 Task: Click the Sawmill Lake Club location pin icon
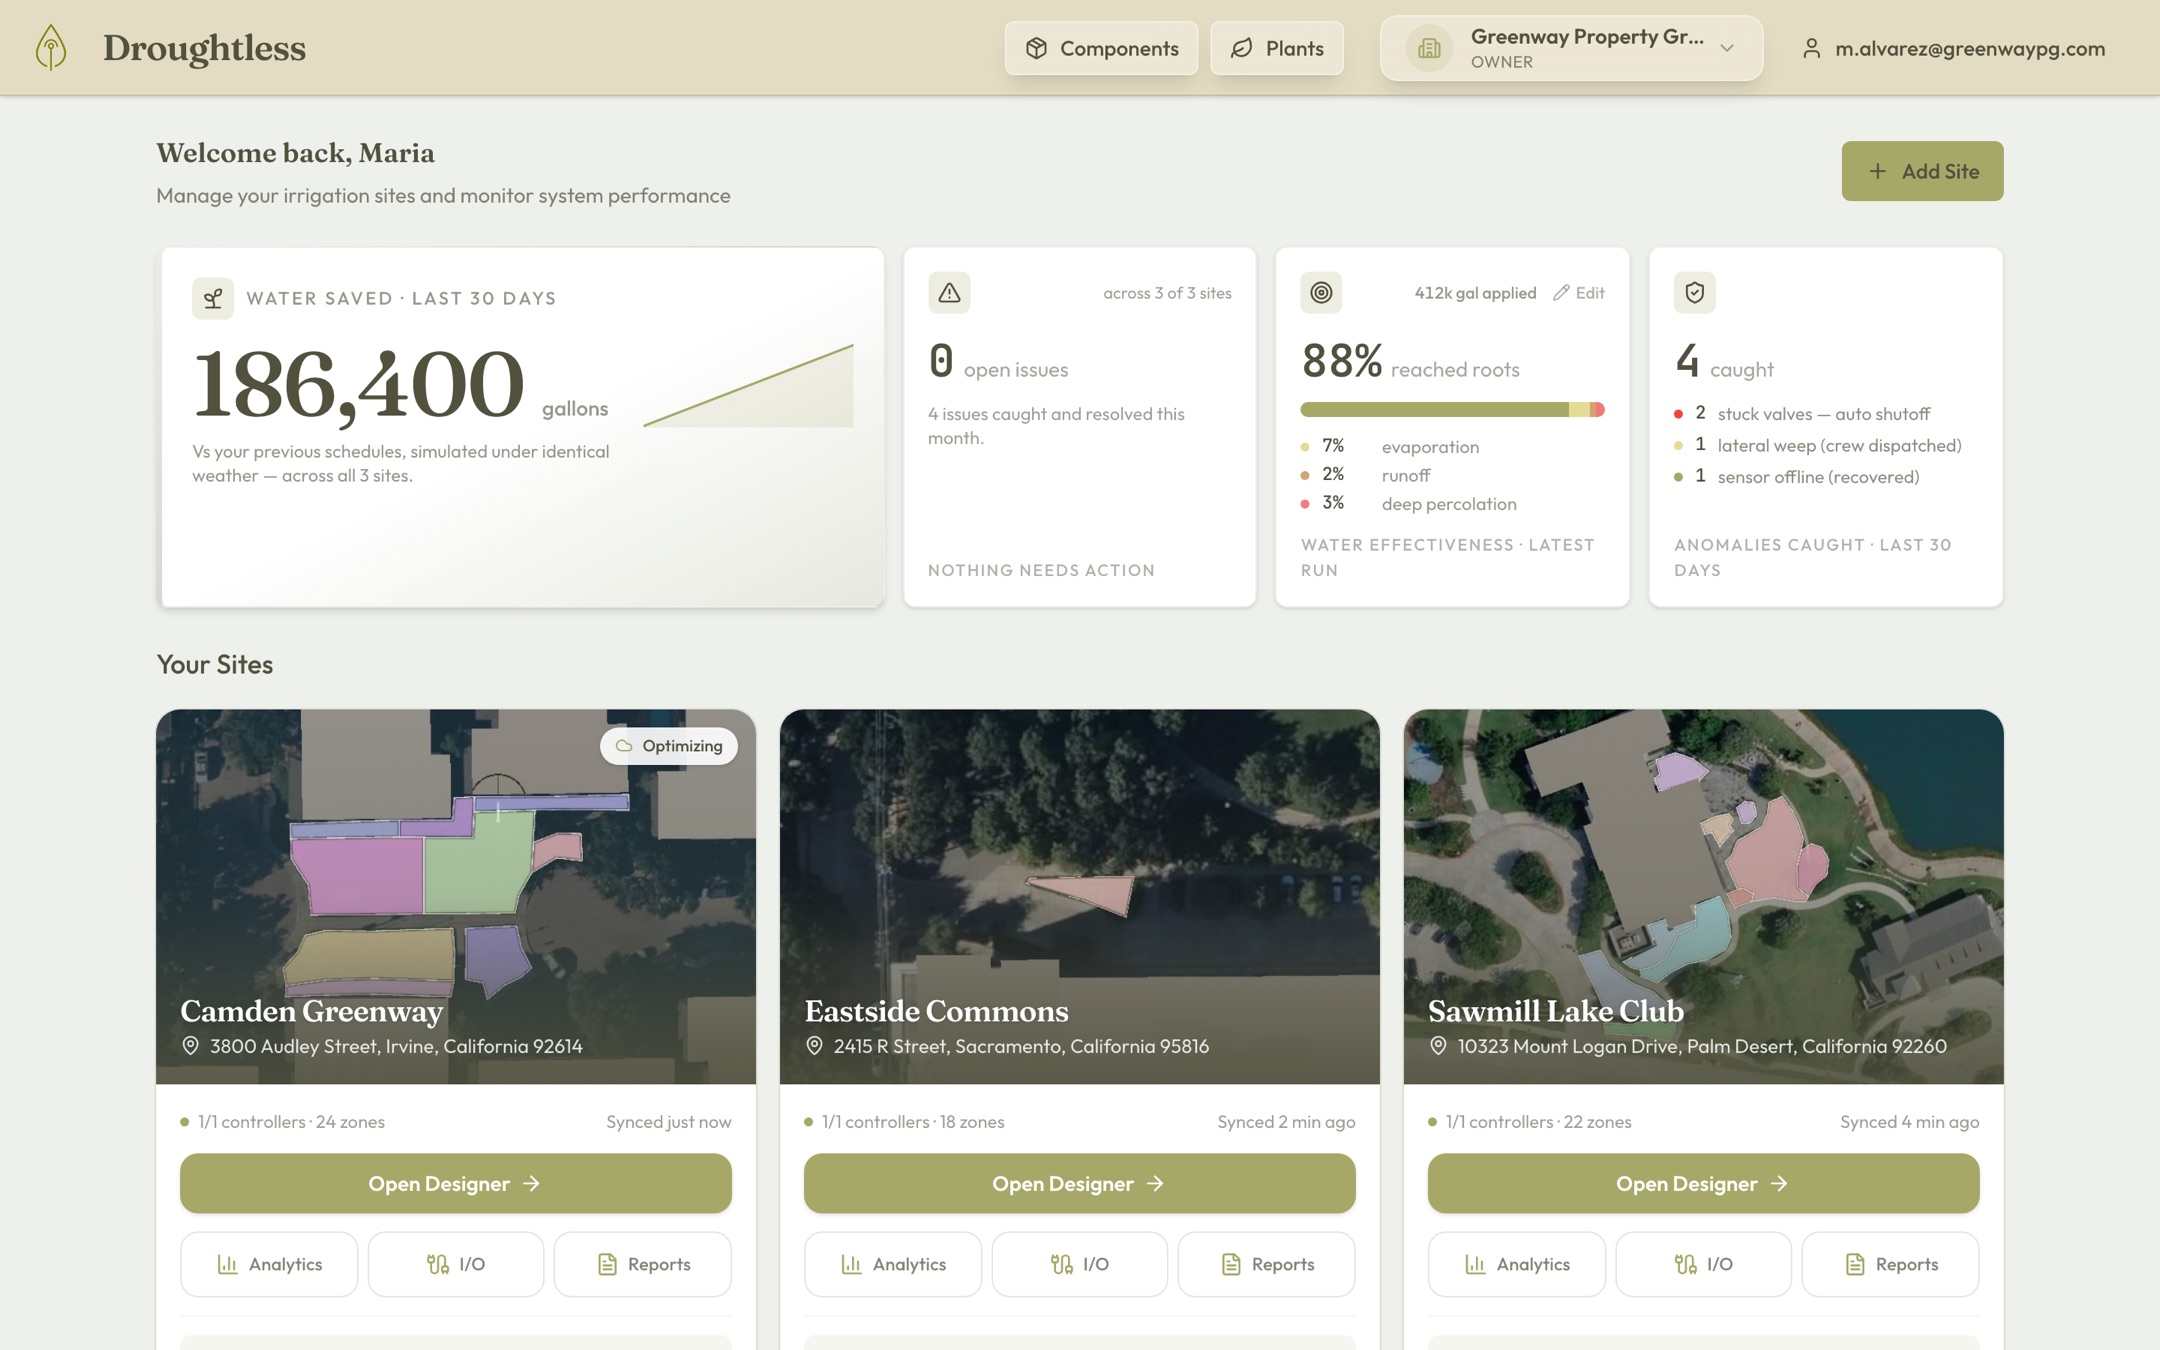1438,1046
